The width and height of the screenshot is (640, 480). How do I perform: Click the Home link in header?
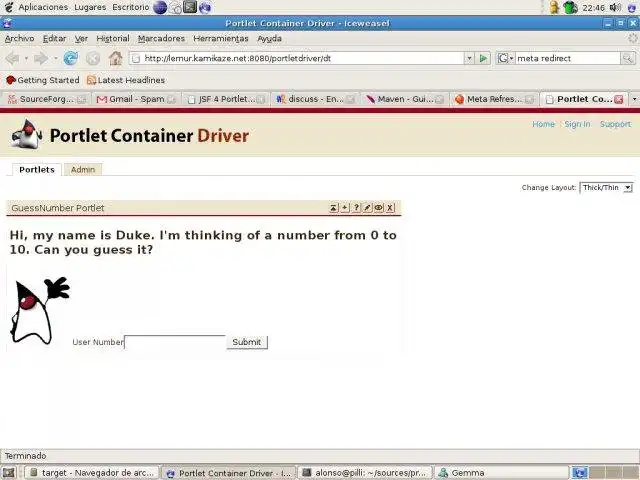(x=543, y=124)
